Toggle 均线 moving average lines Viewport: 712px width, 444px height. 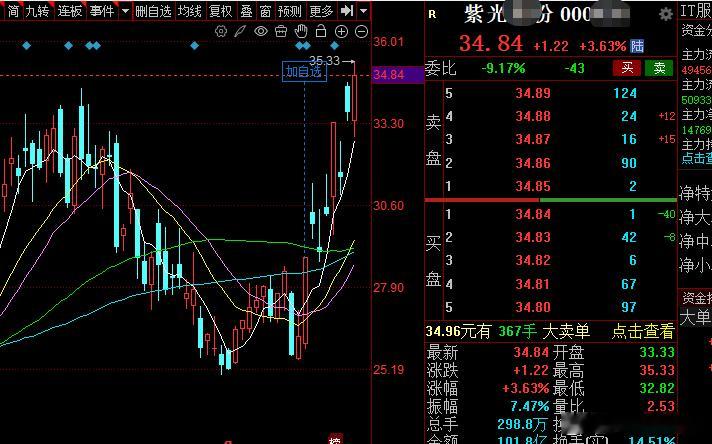pos(189,11)
